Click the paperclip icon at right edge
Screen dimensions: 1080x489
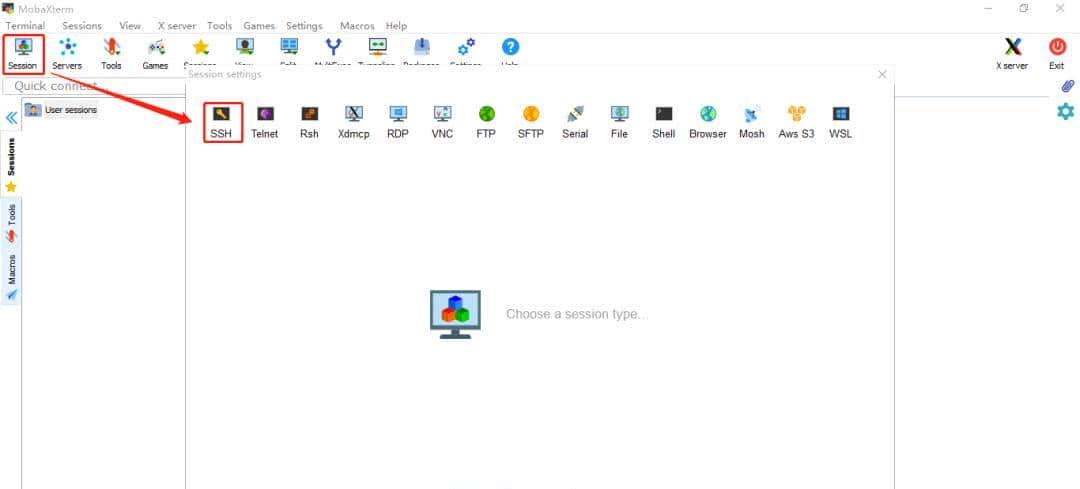[1067, 86]
